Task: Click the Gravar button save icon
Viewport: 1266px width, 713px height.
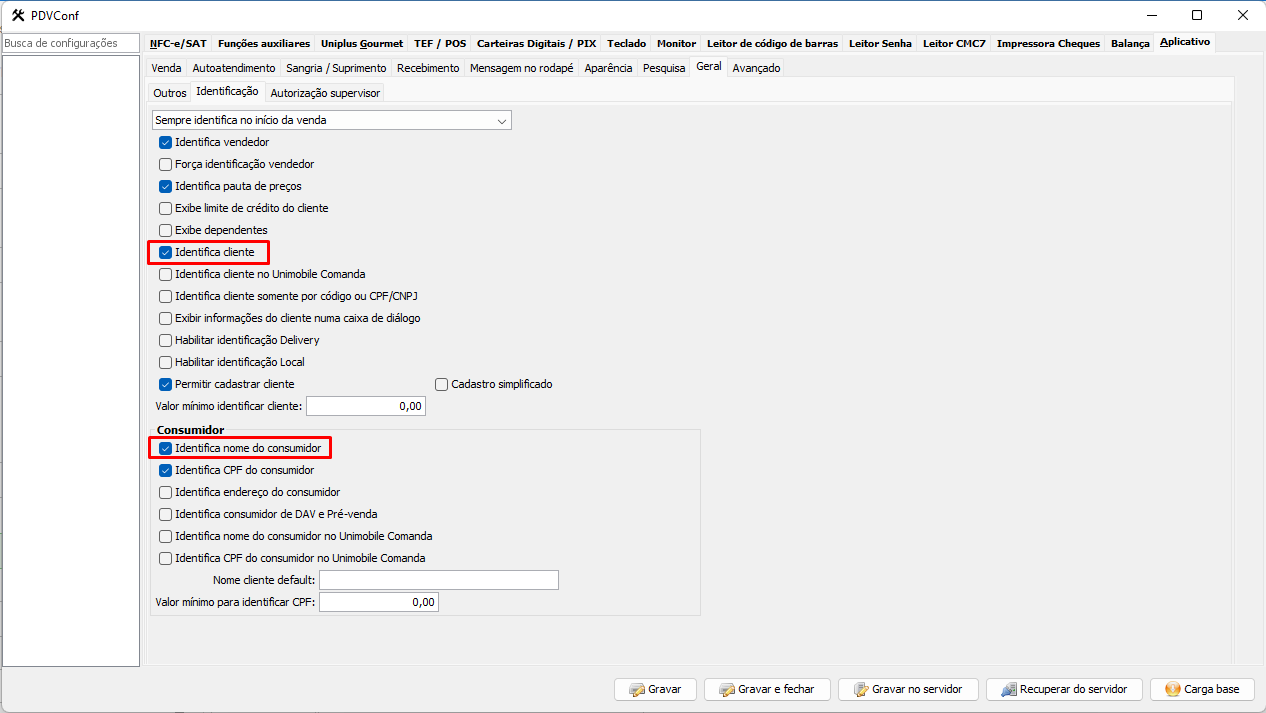Action: [636, 690]
